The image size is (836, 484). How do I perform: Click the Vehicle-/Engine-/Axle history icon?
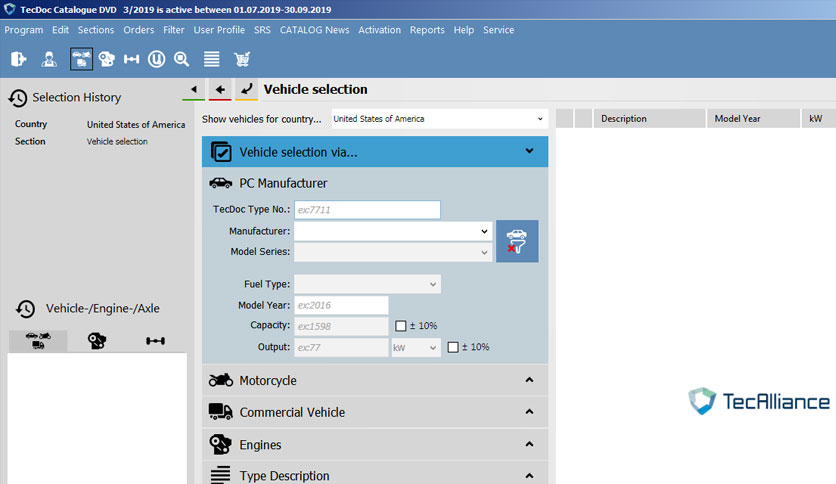[x=25, y=309]
